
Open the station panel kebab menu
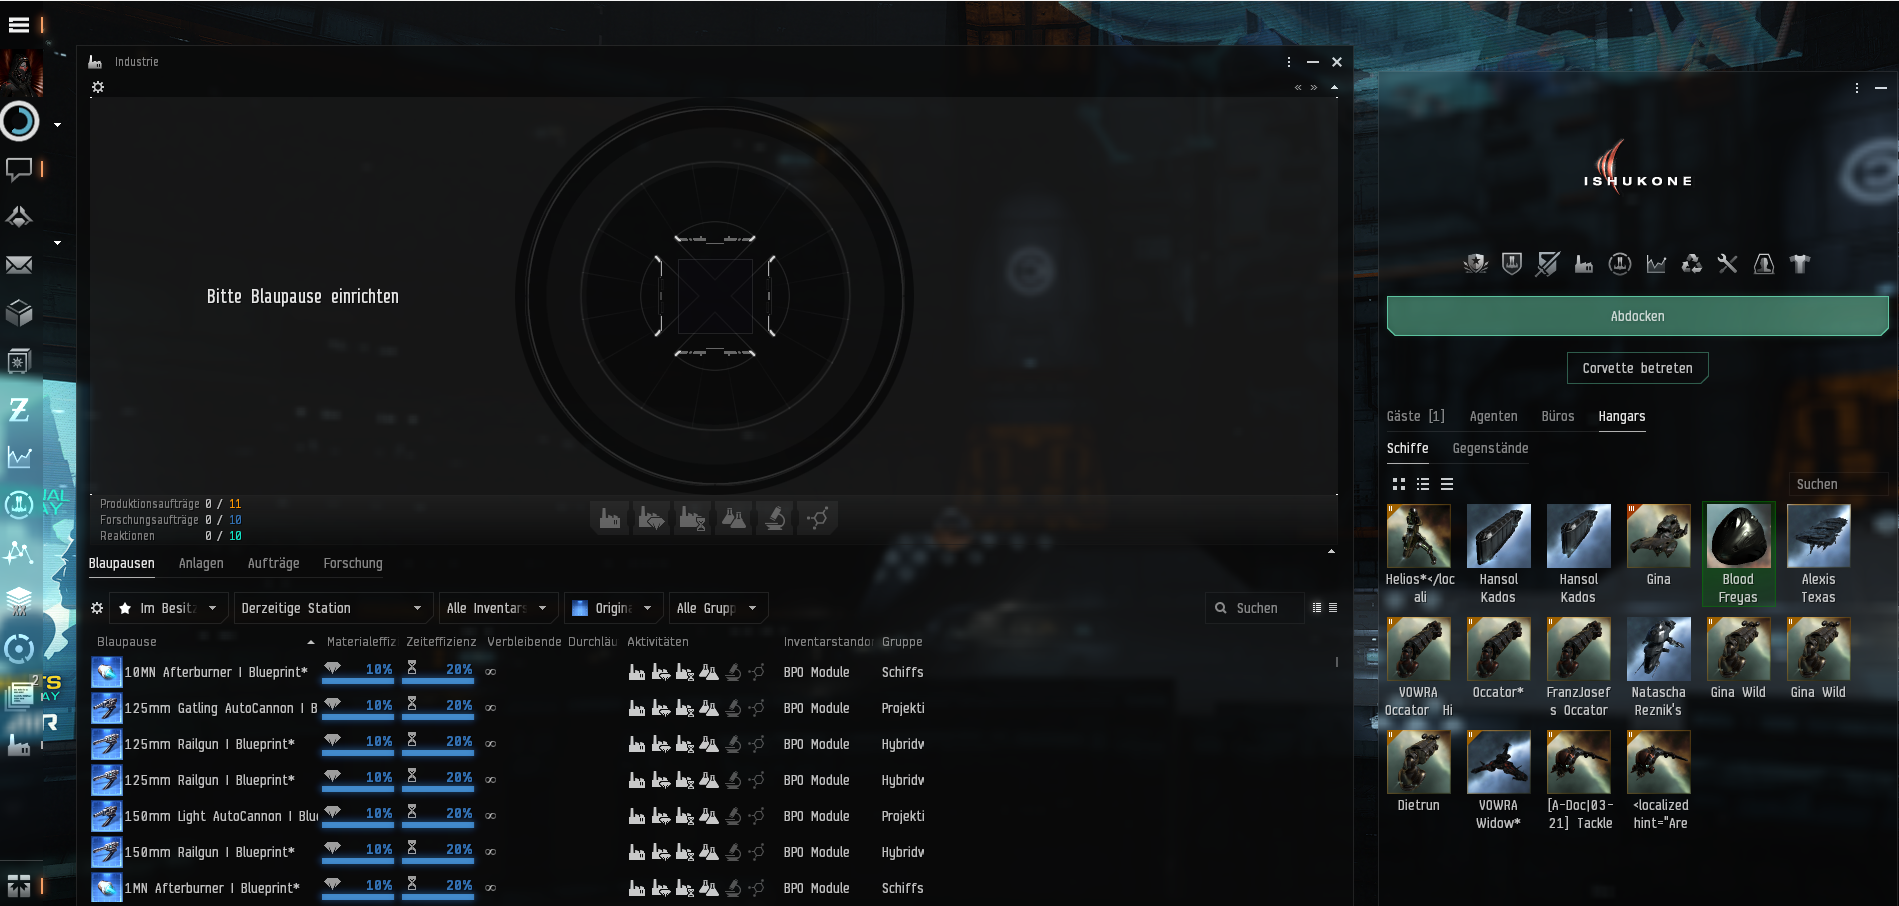click(1857, 88)
